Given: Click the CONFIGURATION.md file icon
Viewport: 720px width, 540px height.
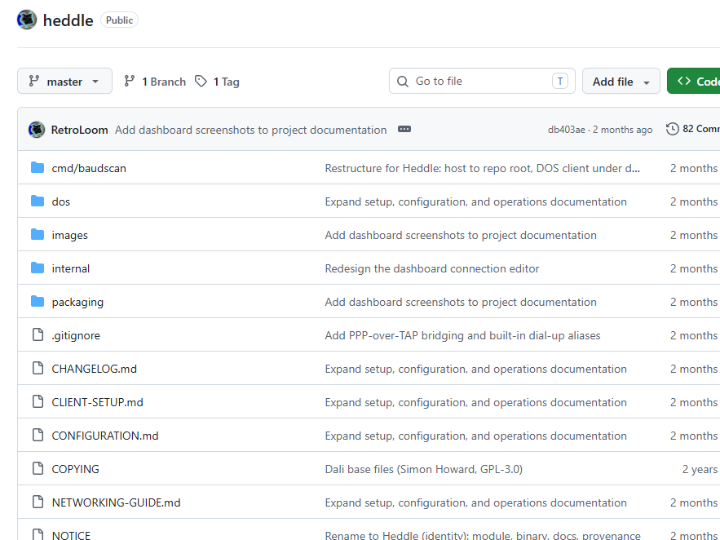Looking at the screenshot, I should point(38,435).
